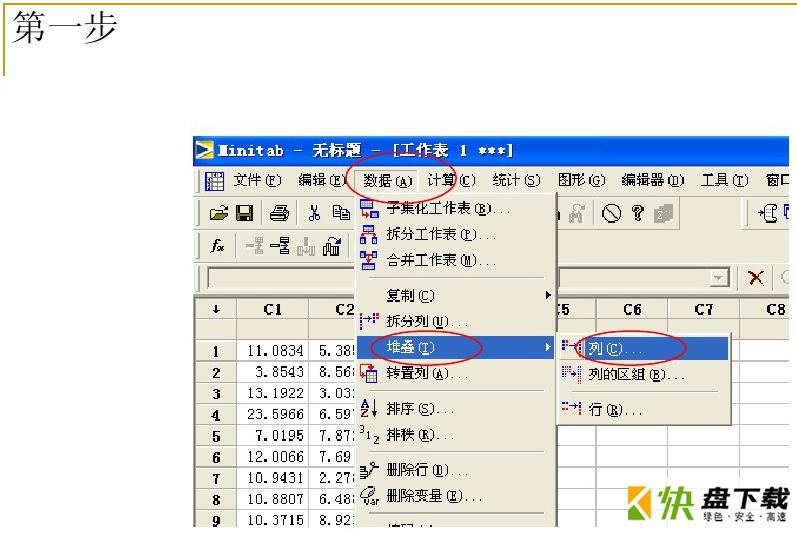Open the 图形(G) menu

point(581,180)
